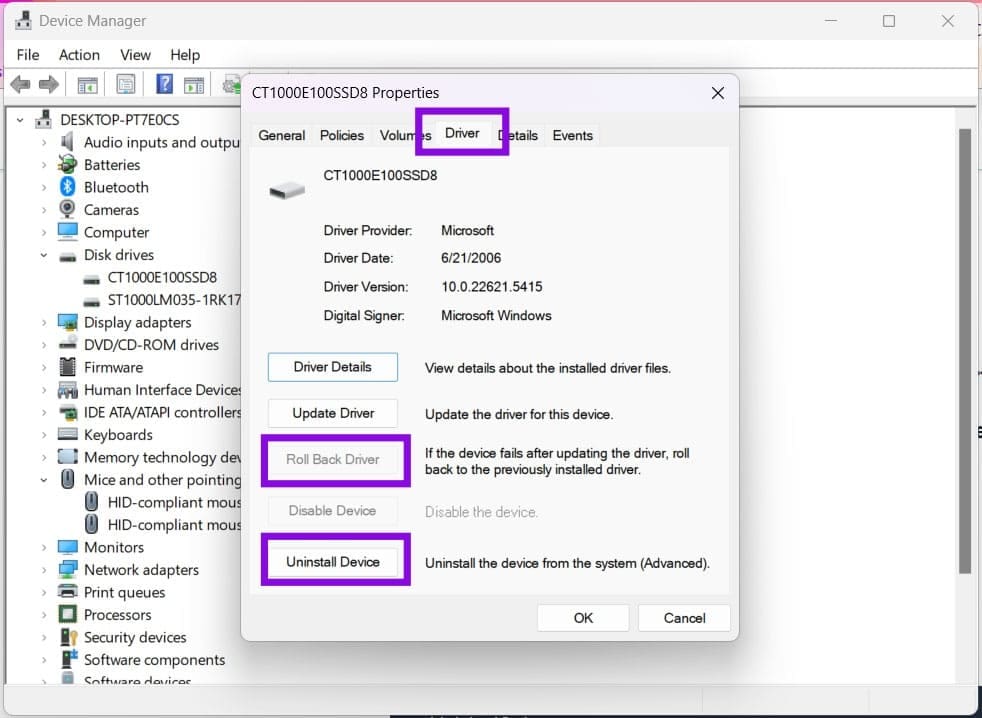
Task: Click the DESKTOP-PT7E0CS computer icon
Action: point(44,119)
